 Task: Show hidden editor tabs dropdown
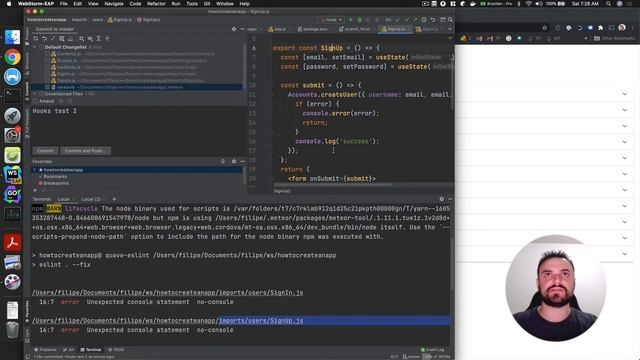(x=449, y=29)
